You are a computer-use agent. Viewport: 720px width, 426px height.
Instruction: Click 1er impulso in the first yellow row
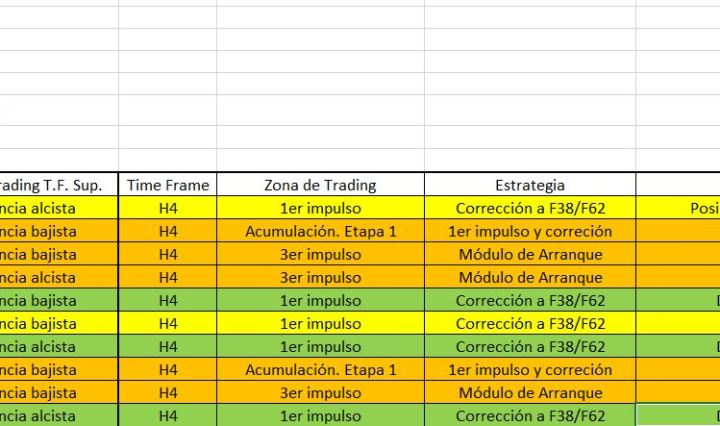click(x=320, y=208)
